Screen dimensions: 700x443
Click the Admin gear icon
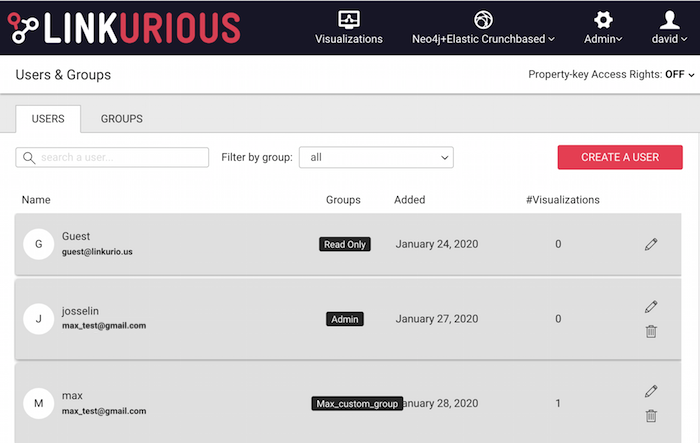coord(603,20)
